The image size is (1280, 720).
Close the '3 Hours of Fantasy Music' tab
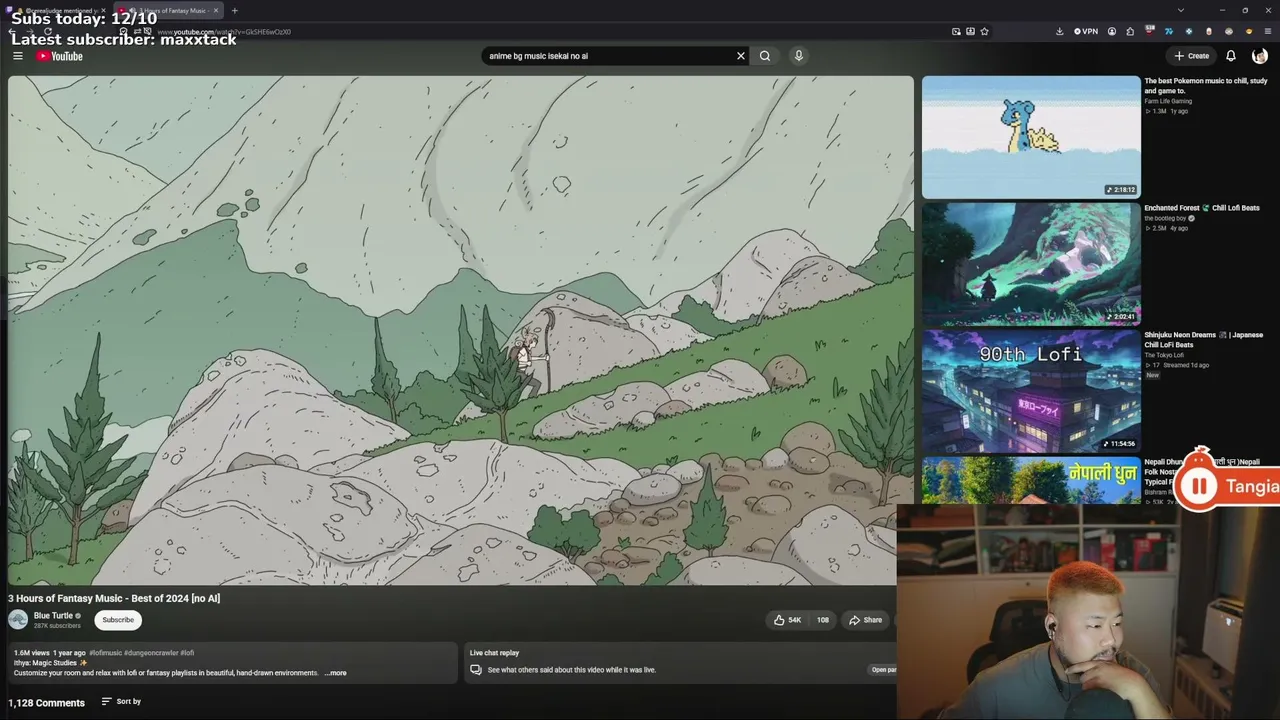[x=215, y=10]
